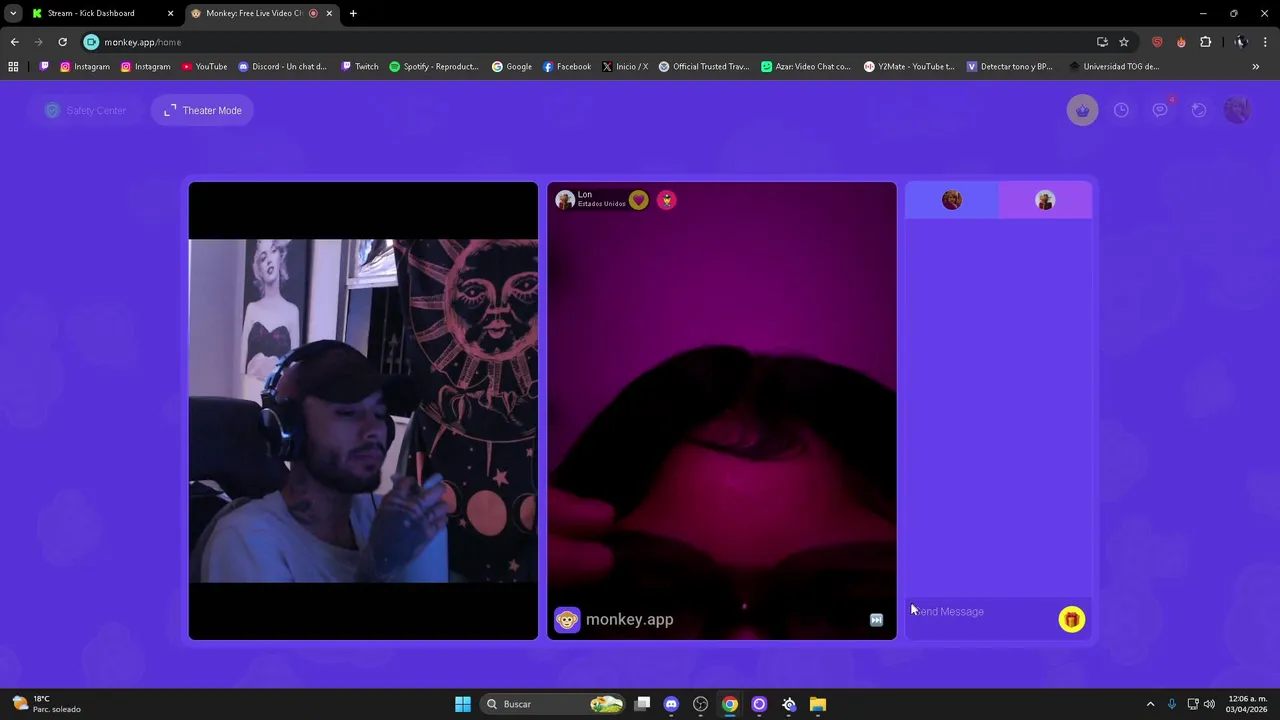
Task: Open Task View on taskbar
Action: [642, 704]
